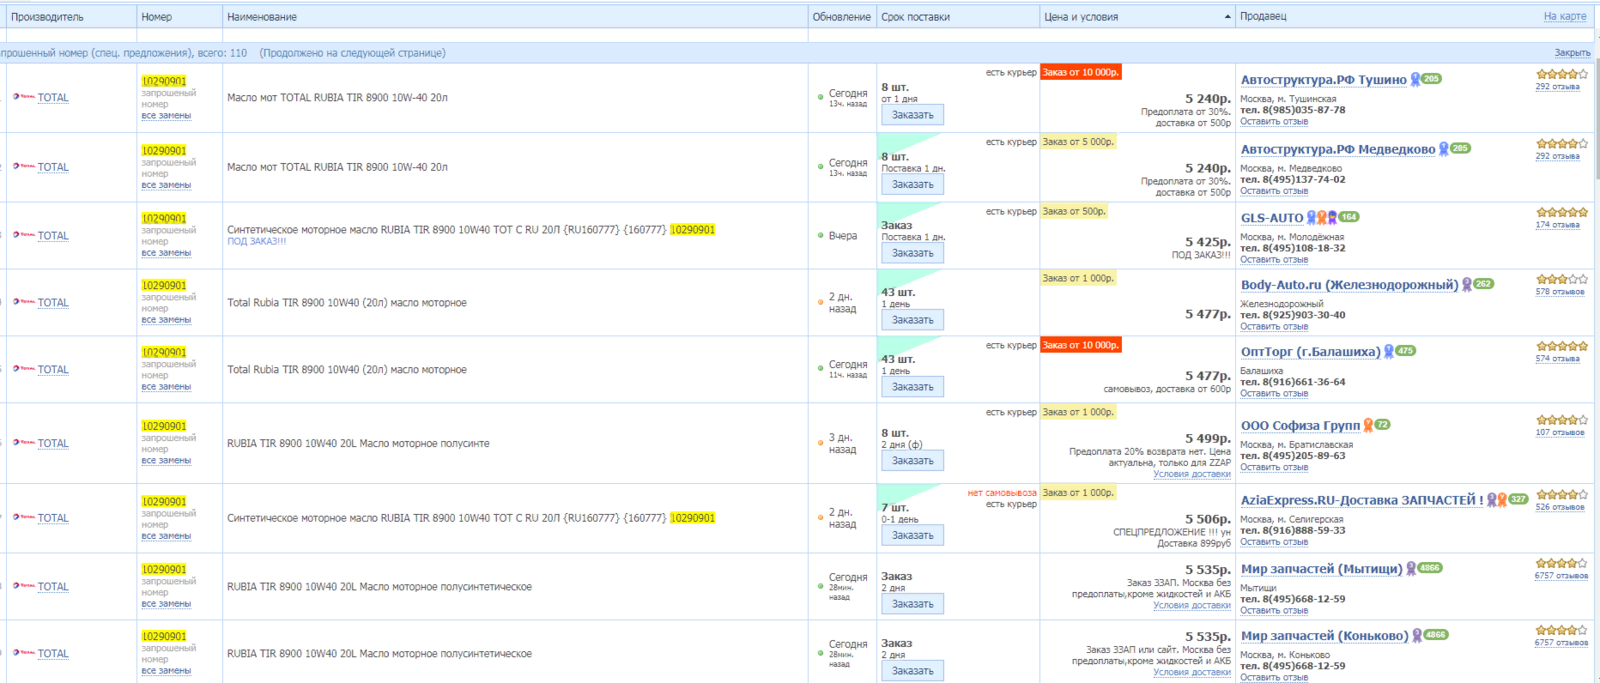1600x683 pixels.
Task: Click Оставить отзыв under ОптТорг (г.Балашиха)
Action: tap(1274, 394)
